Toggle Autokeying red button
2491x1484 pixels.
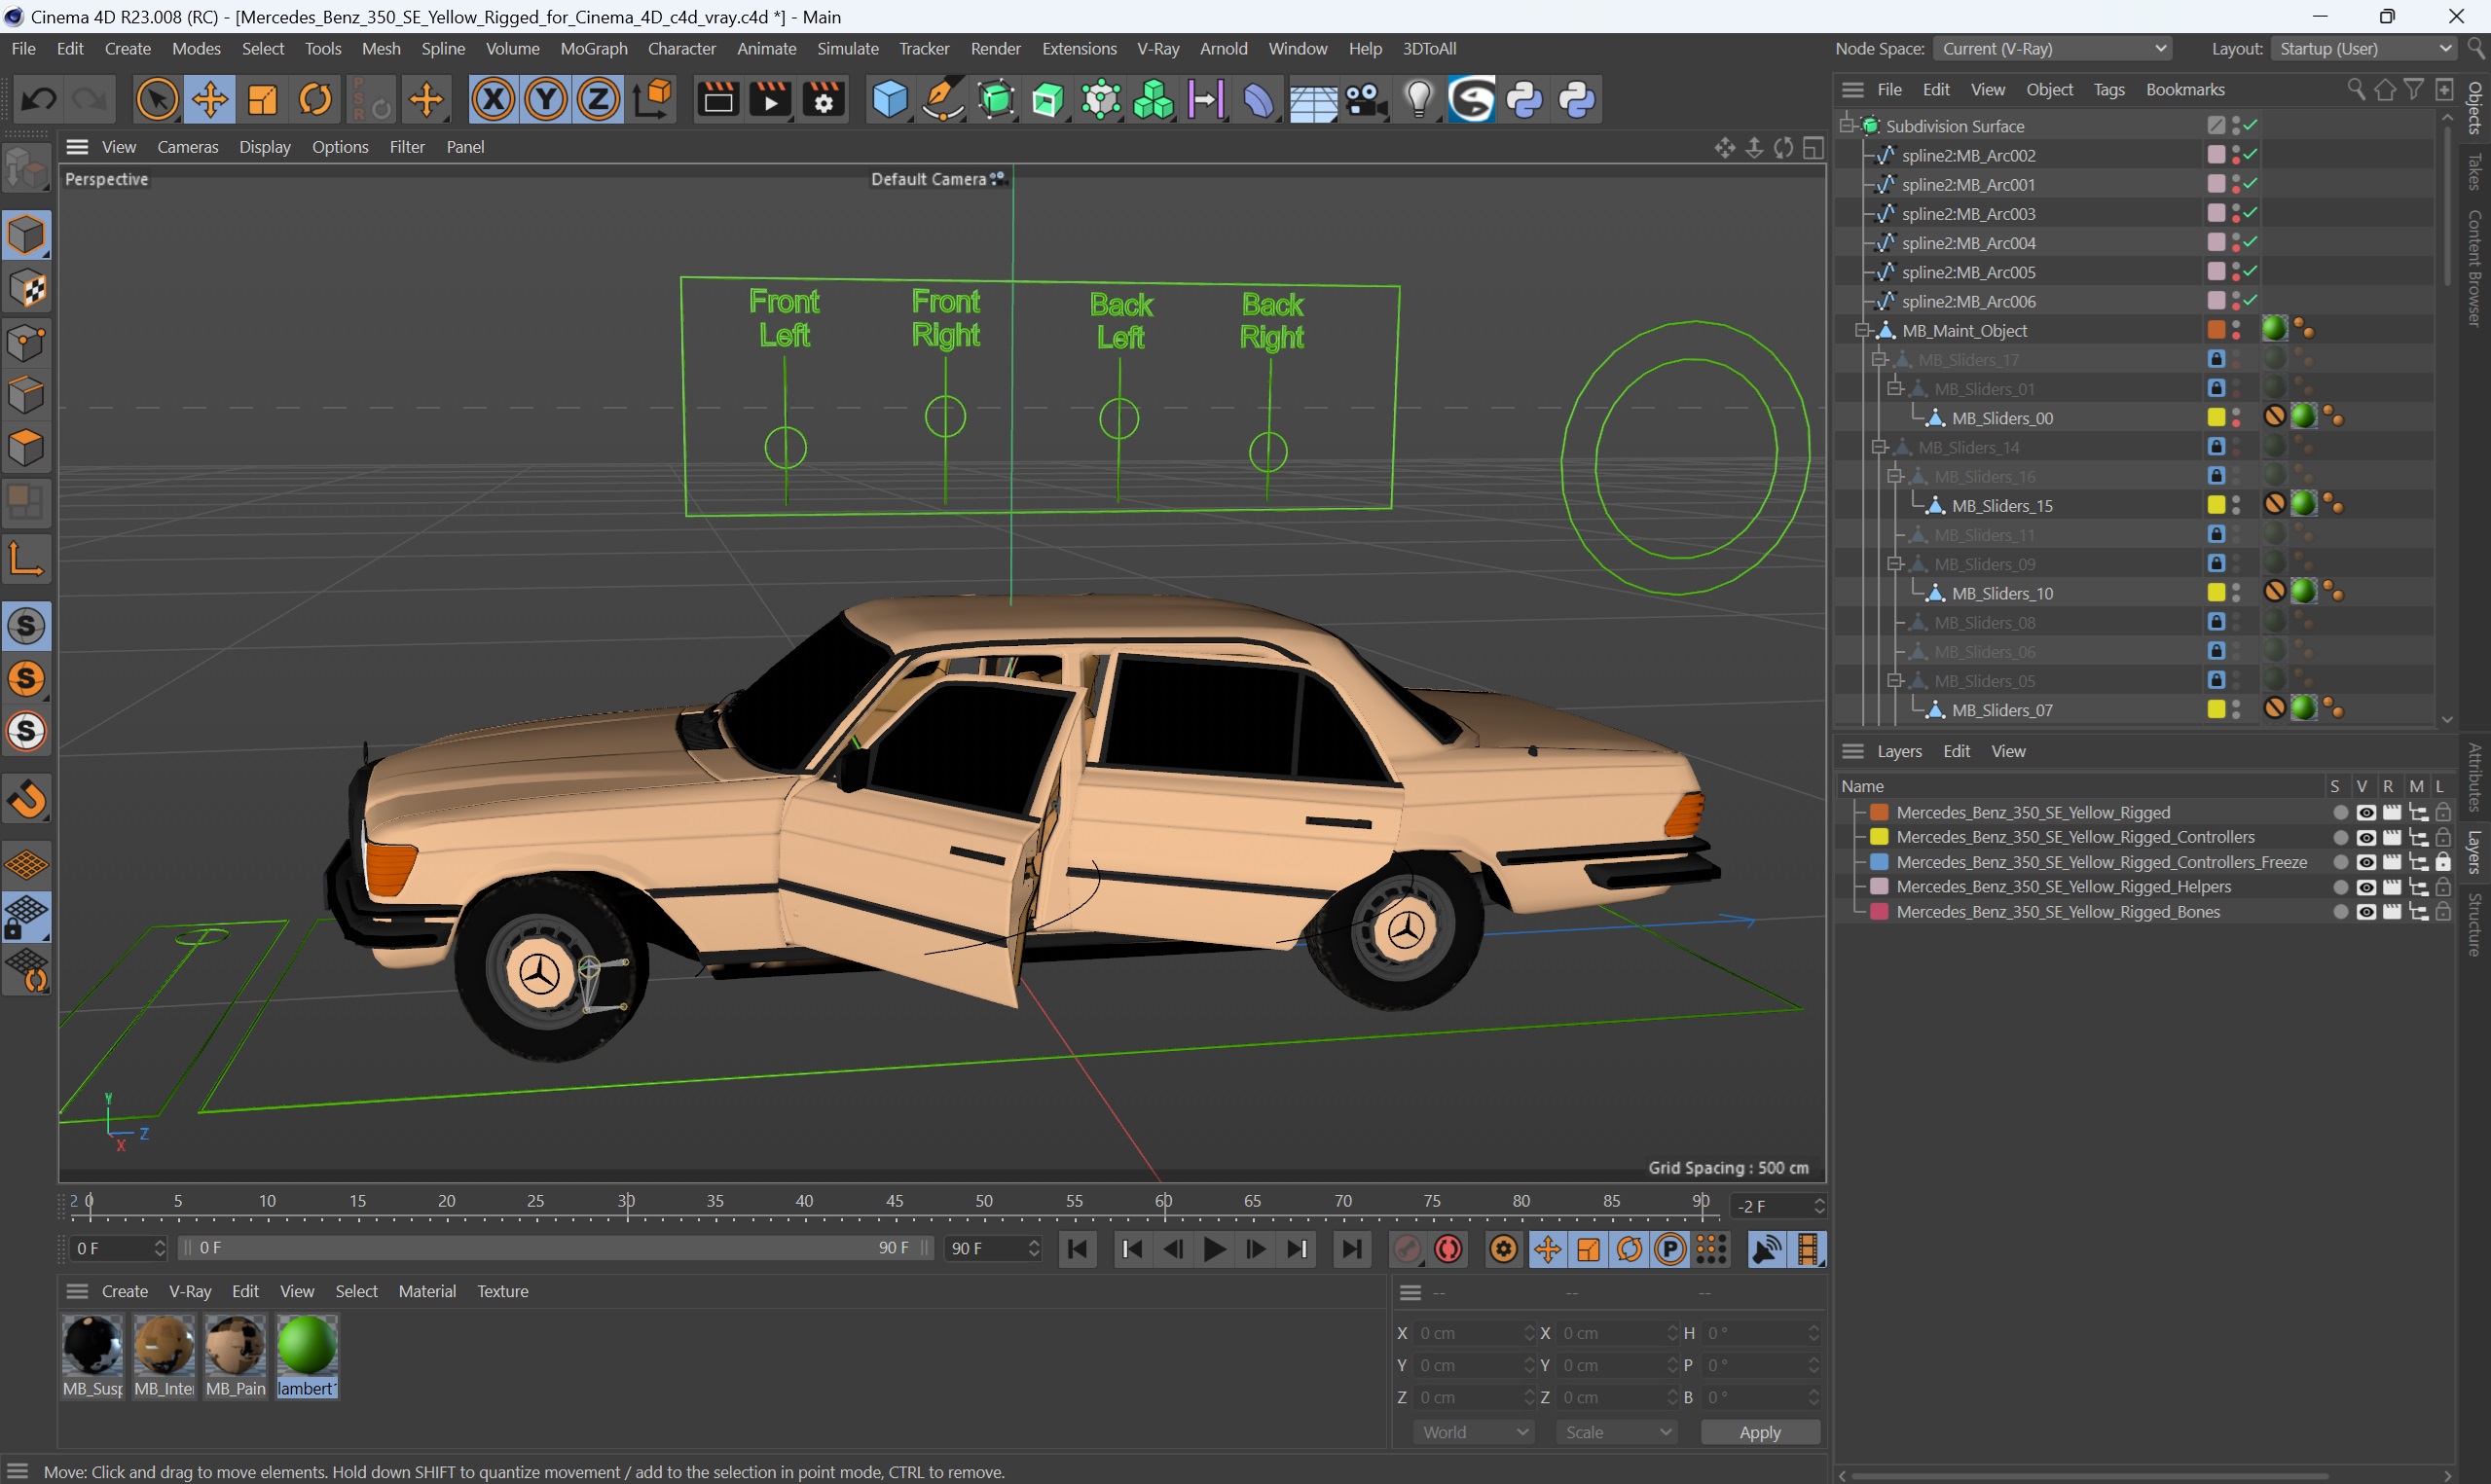pyautogui.click(x=1449, y=1249)
